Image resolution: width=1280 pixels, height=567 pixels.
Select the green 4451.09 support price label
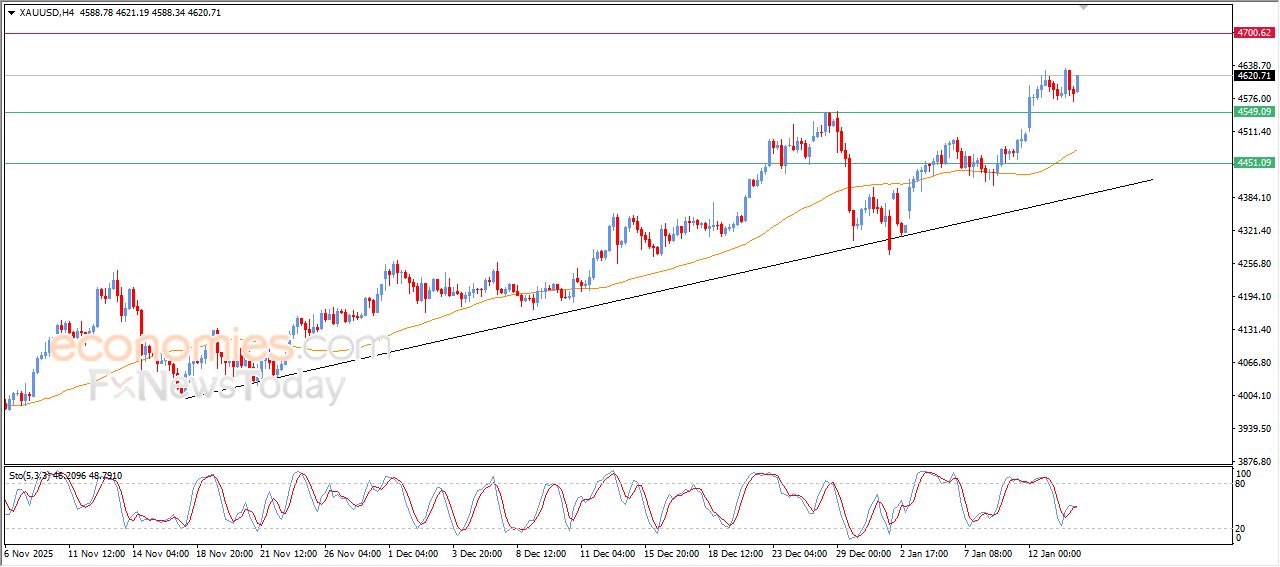pos(1254,163)
